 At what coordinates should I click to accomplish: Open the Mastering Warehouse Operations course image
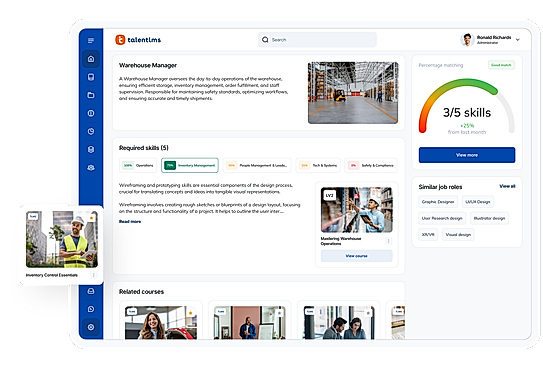357,210
